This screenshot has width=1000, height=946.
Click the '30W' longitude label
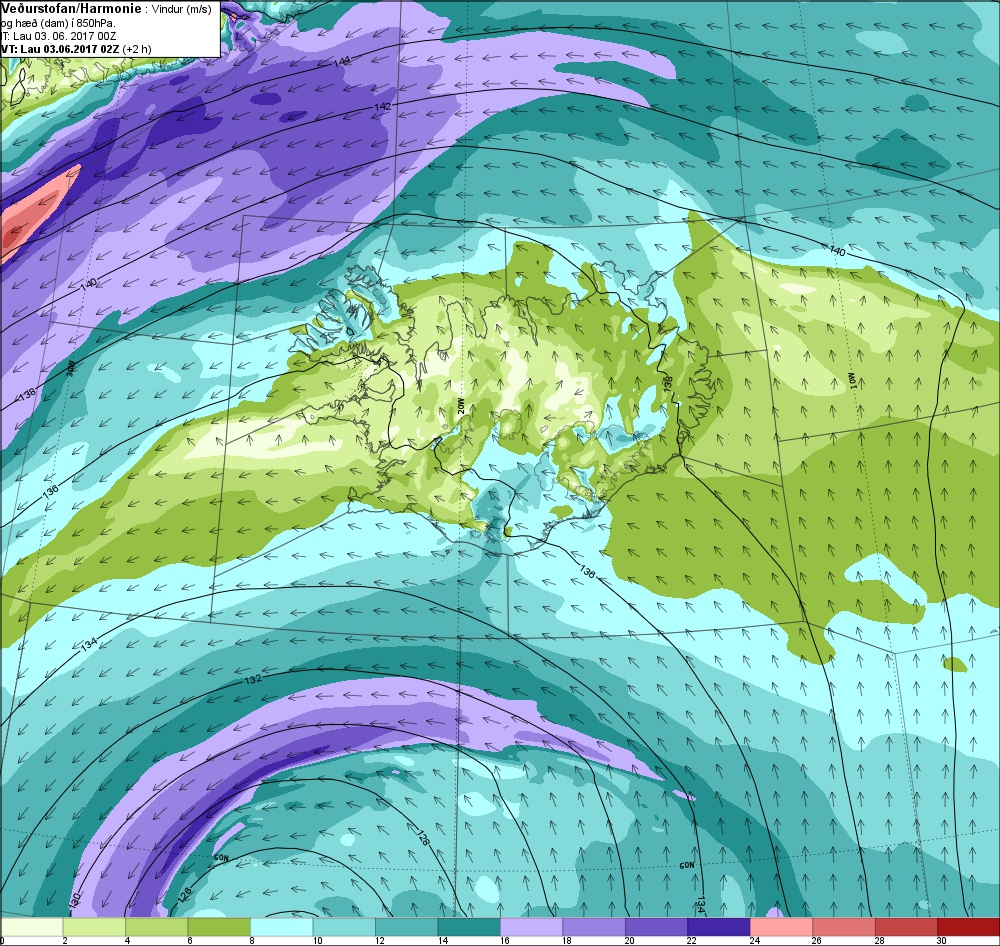[71, 367]
